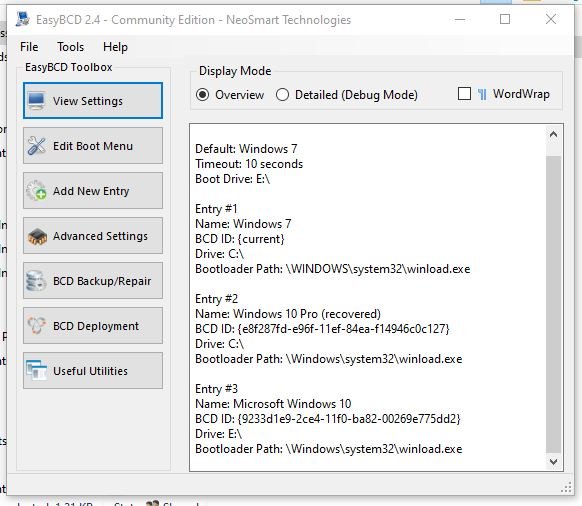Click the vertical scrollbar thumb
The height and width of the screenshot is (506, 582).
point(553,304)
